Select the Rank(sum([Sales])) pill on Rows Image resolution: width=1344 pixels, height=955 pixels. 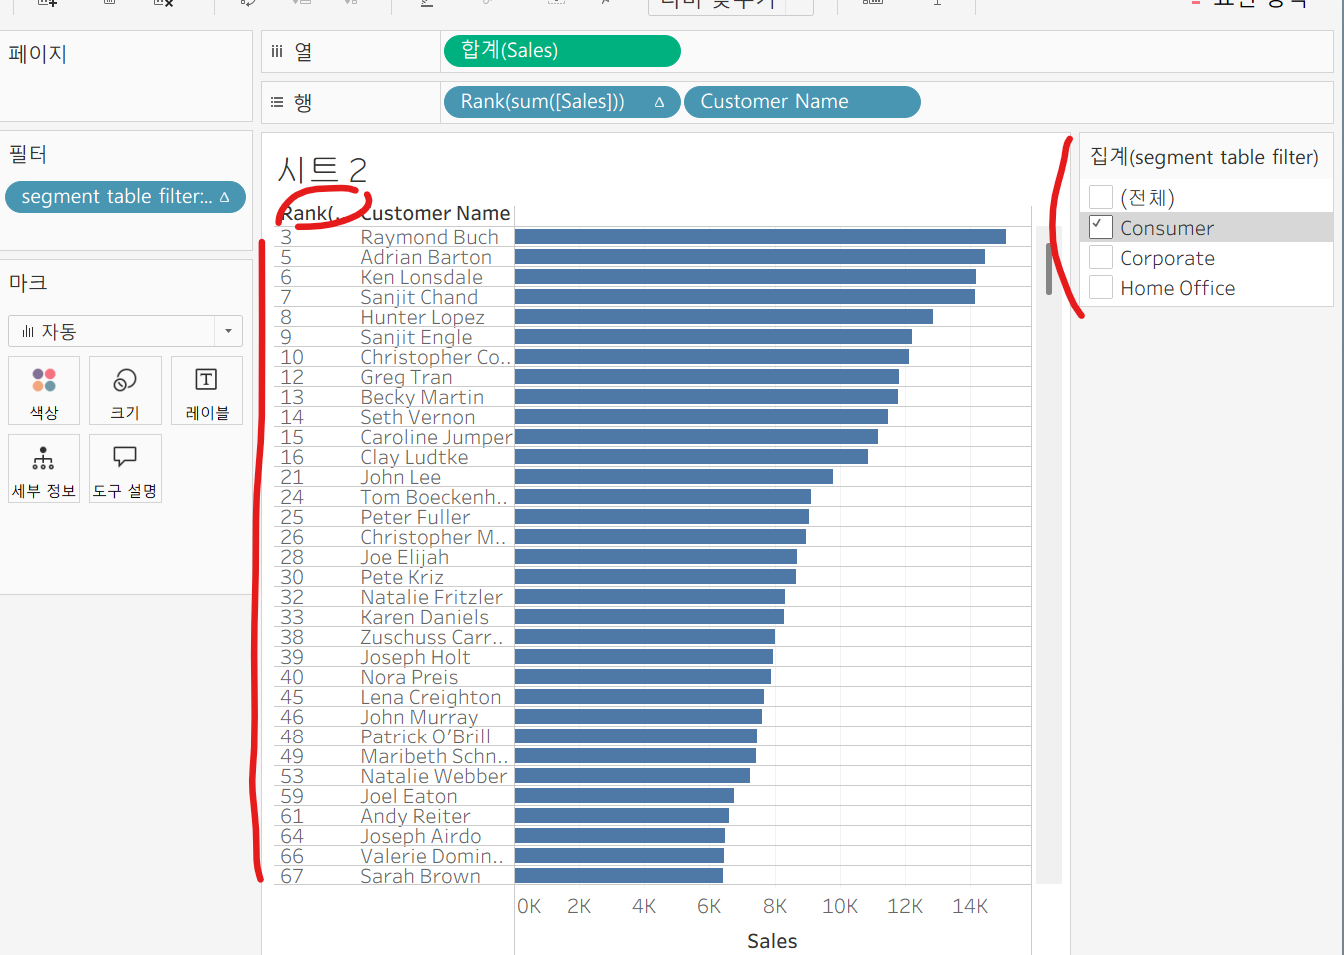point(562,102)
